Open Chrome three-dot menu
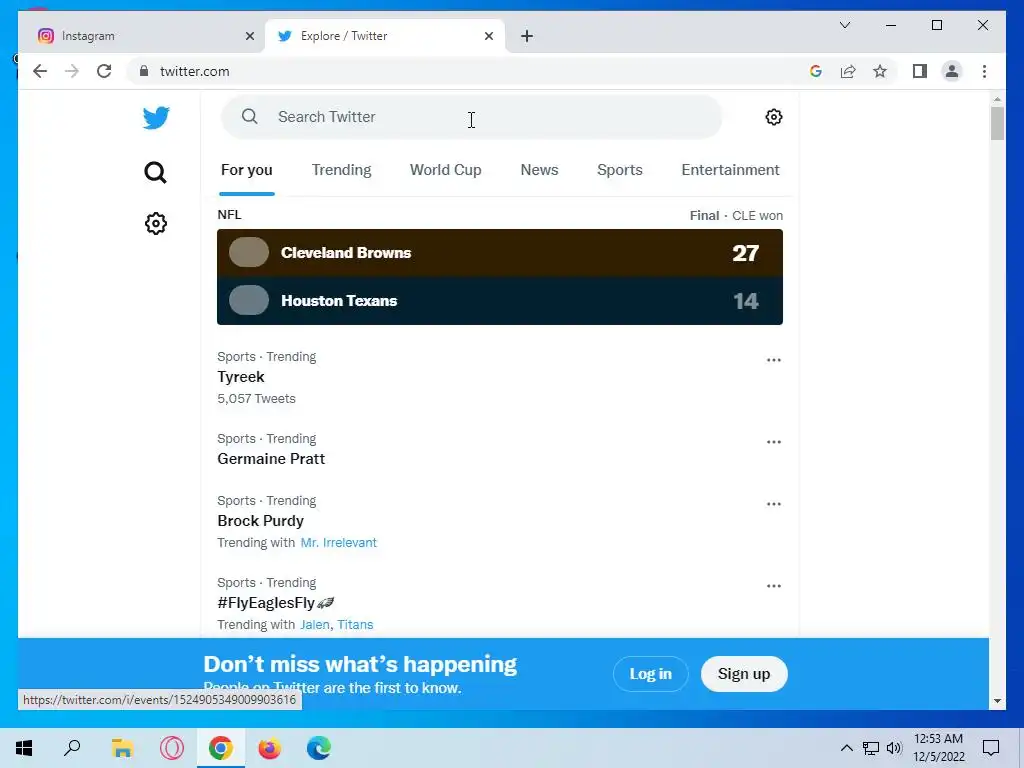 pyautogui.click(x=984, y=71)
